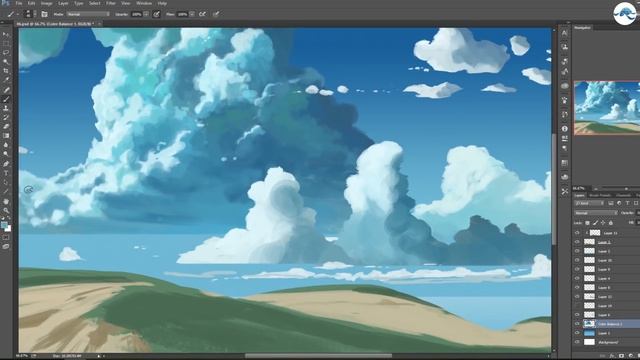Switch to the Brush Presets tab

[x=600, y=196]
